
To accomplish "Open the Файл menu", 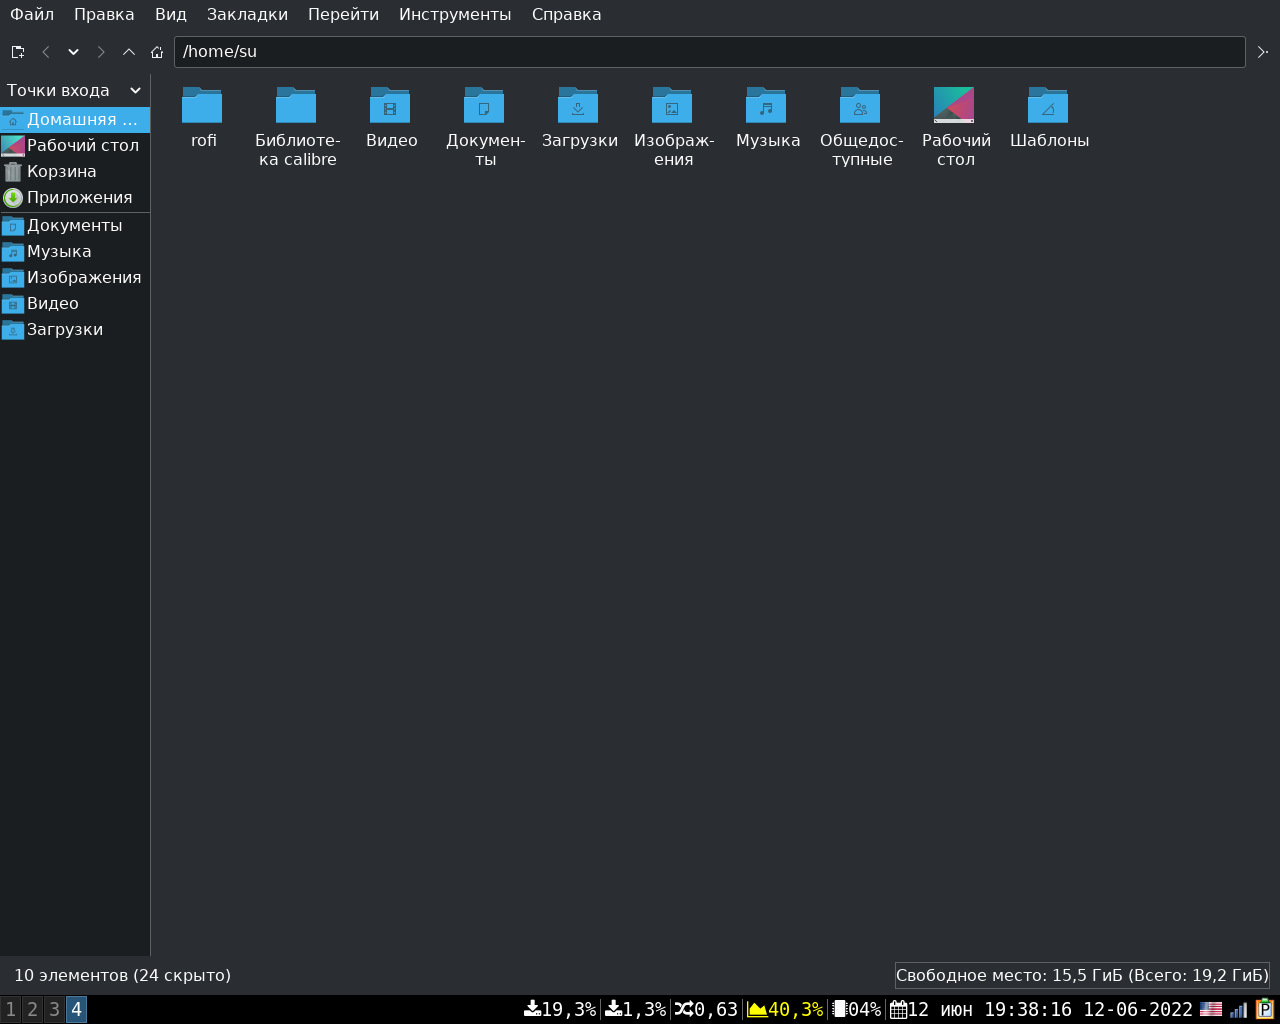I will pos(32,15).
